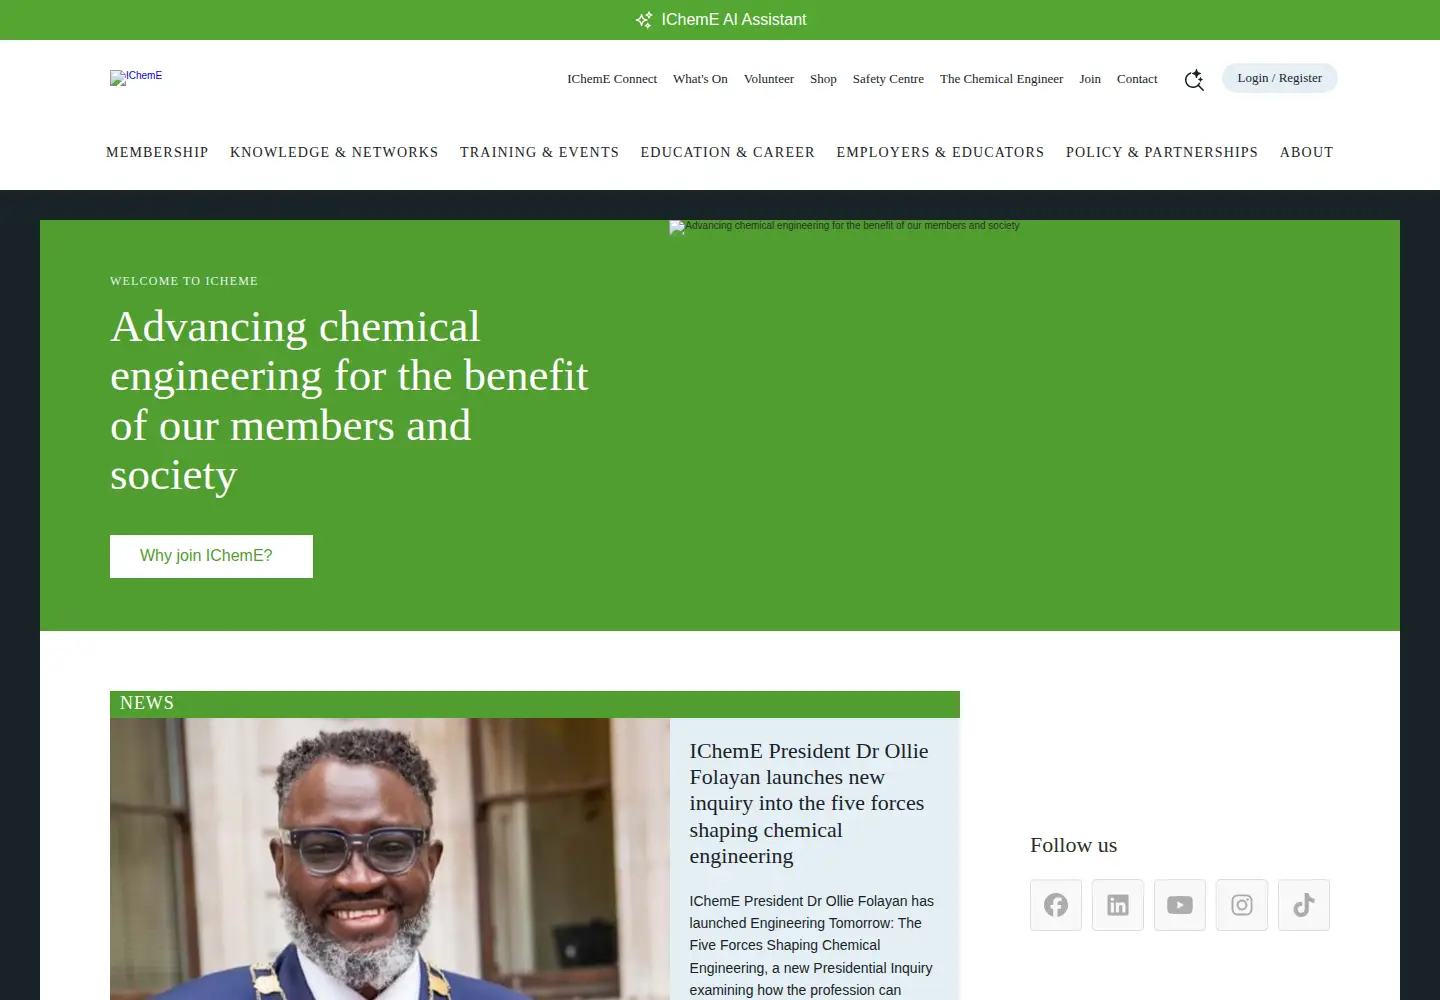
Task: Open Policy & Partnerships menu
Action: tap(1162, 152)
